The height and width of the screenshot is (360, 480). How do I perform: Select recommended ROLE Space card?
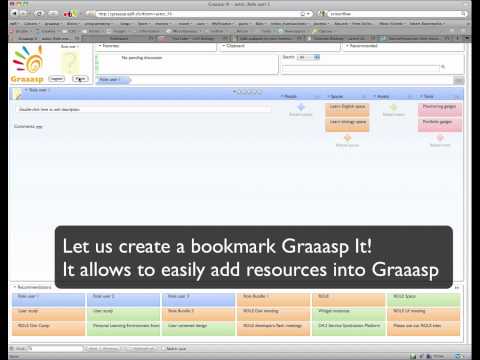tap(424, 299)
